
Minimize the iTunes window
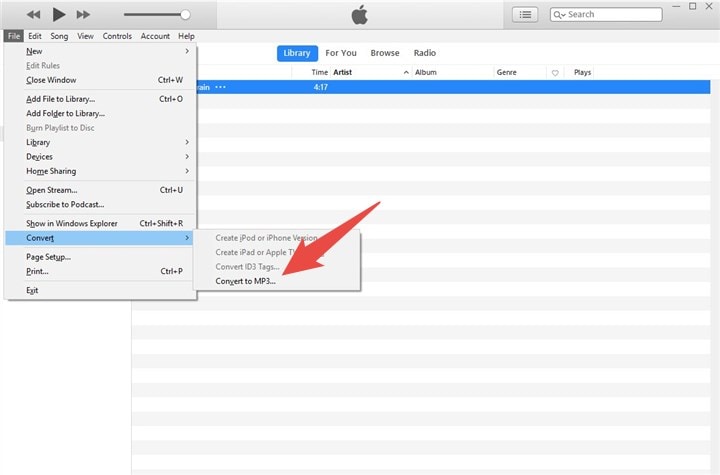676,6
